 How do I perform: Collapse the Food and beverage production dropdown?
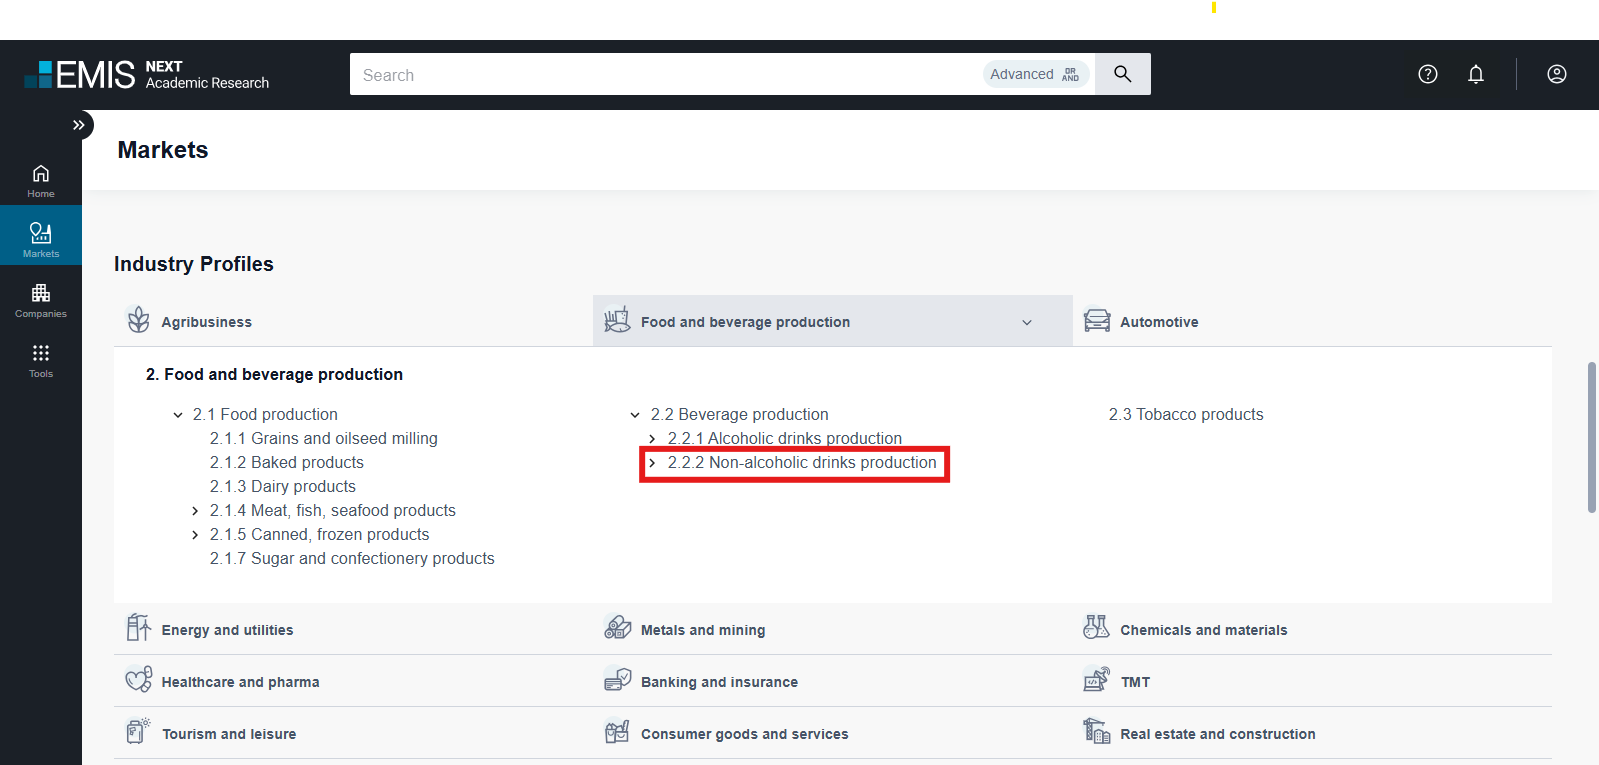[1027, 322]
